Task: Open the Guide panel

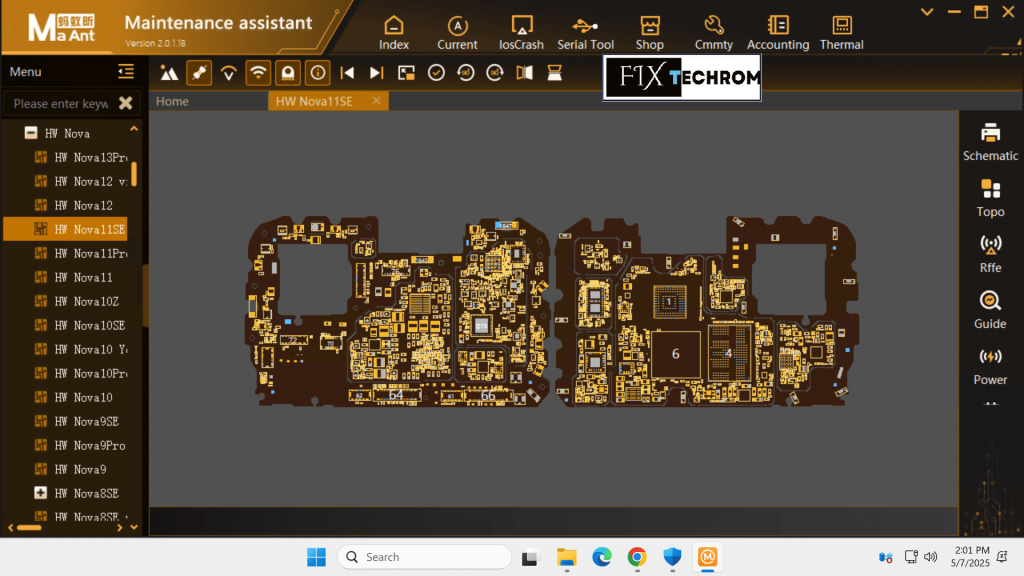Action: (990, 311)
